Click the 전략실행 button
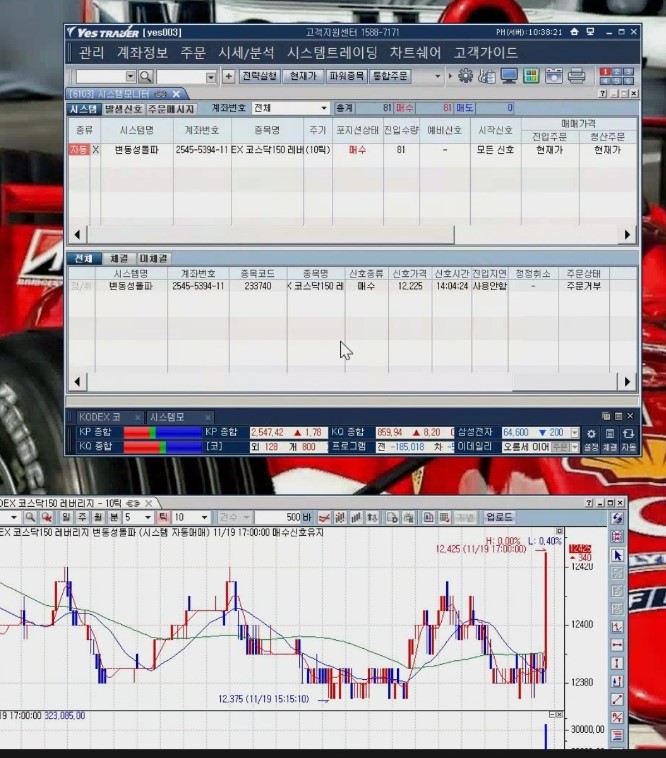This screenshot has height=758, width=666. 258,76
